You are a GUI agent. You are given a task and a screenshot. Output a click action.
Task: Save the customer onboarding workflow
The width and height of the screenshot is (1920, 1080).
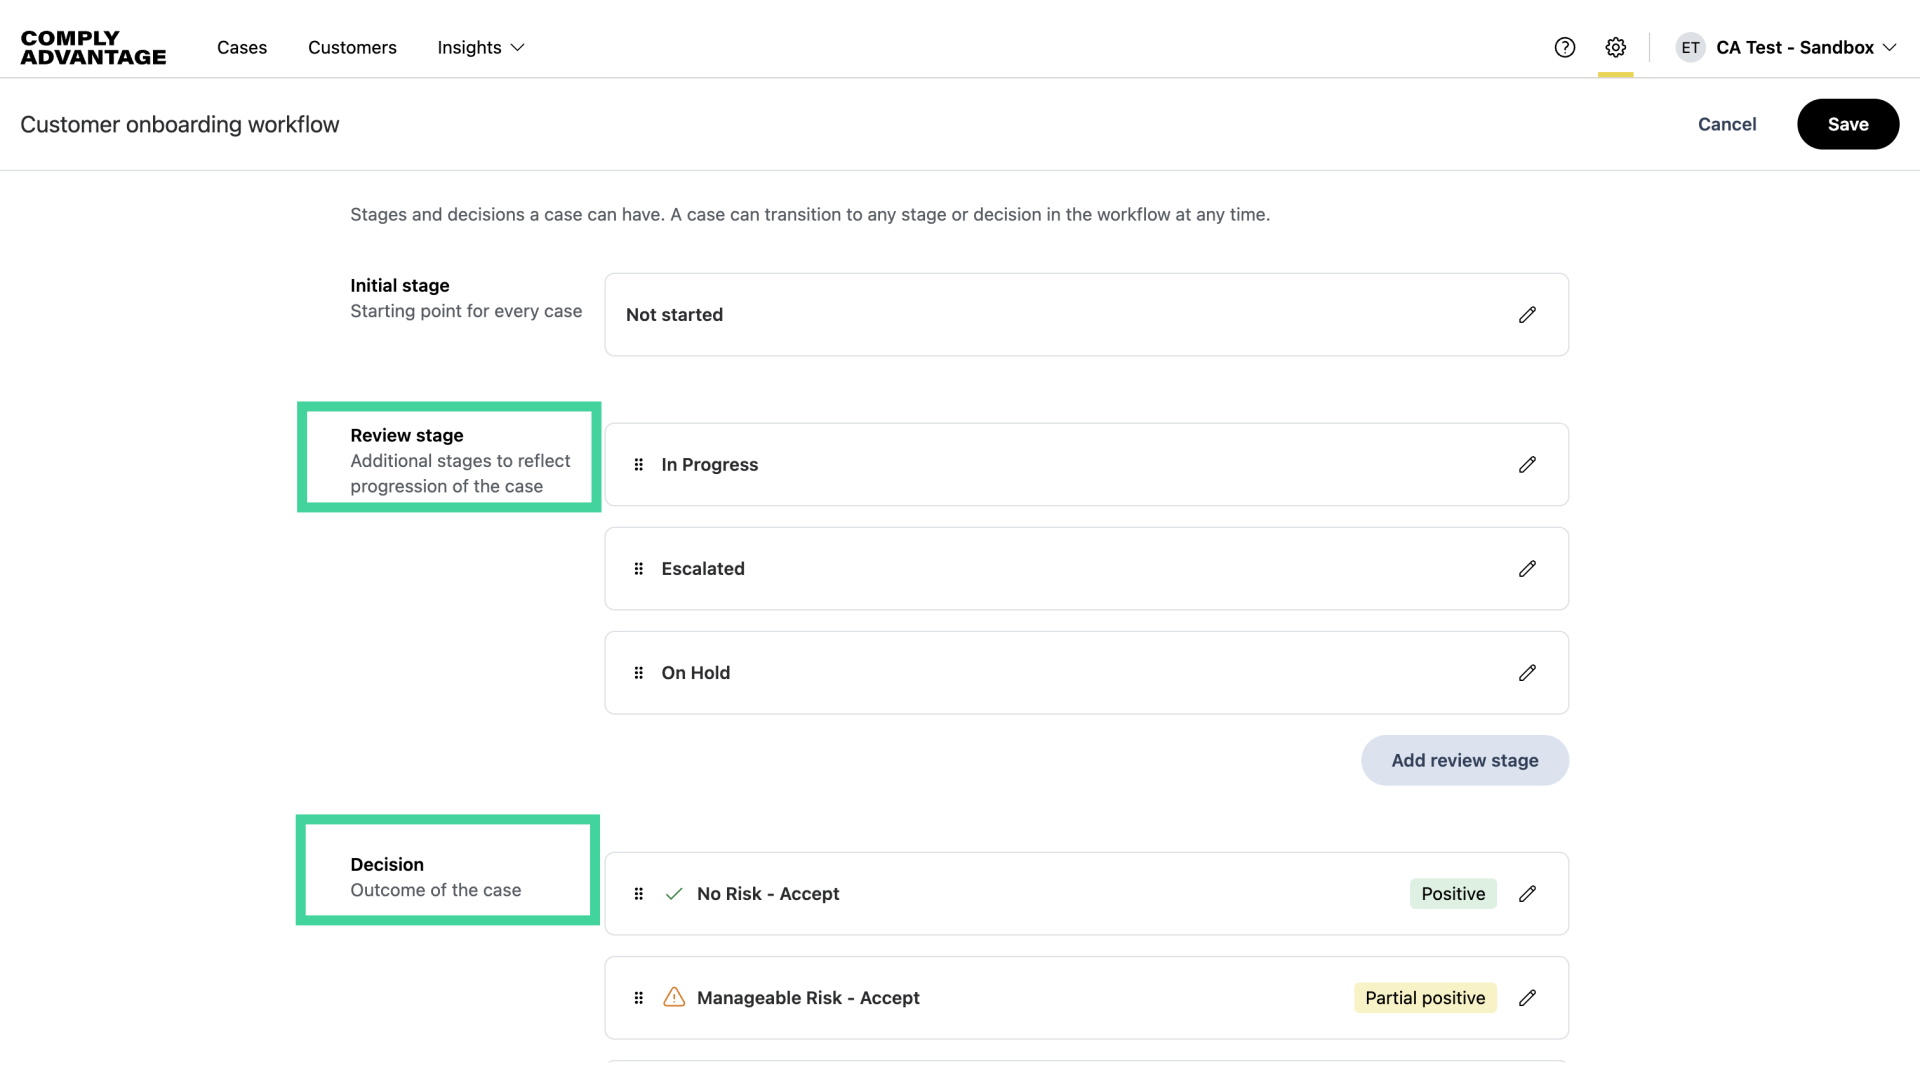[x=1847, y=124]
